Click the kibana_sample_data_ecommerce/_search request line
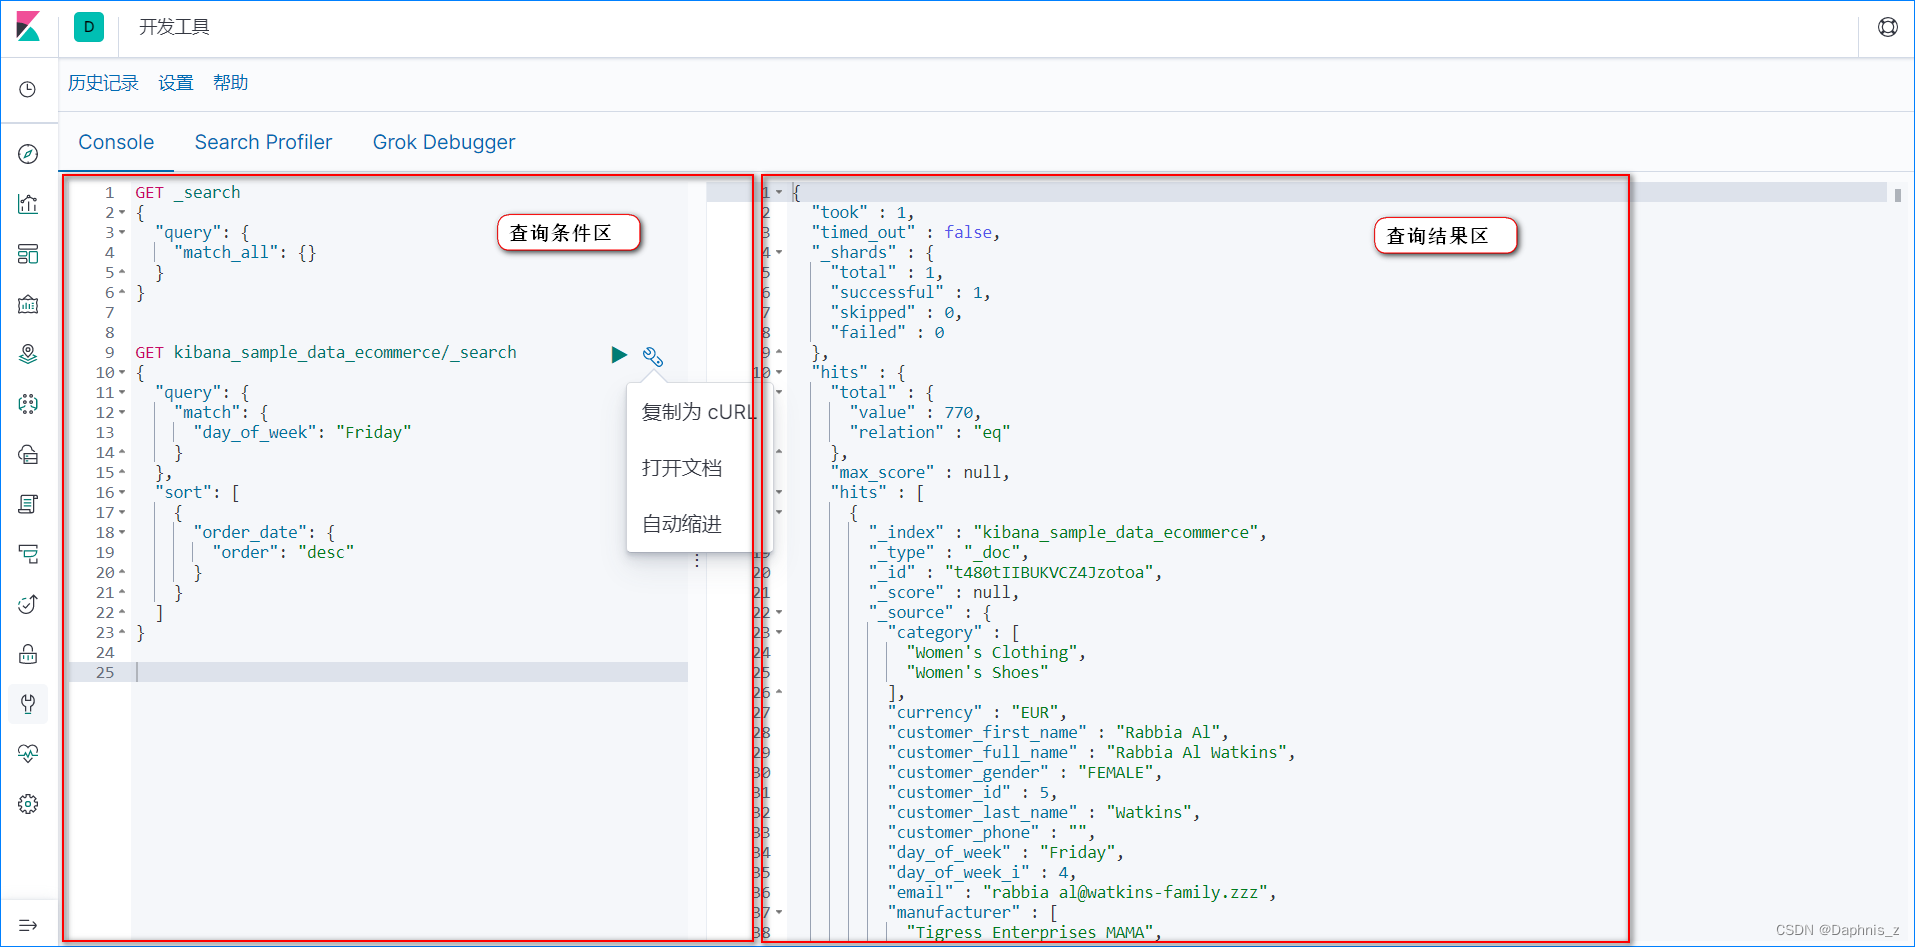The height and width of the screenshot is (947, 1915). (326, 352)
